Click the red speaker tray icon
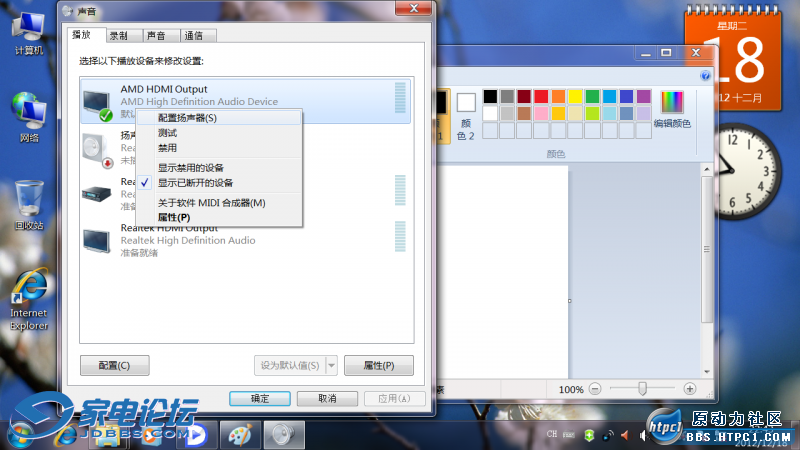 click(x=625, y=435)
